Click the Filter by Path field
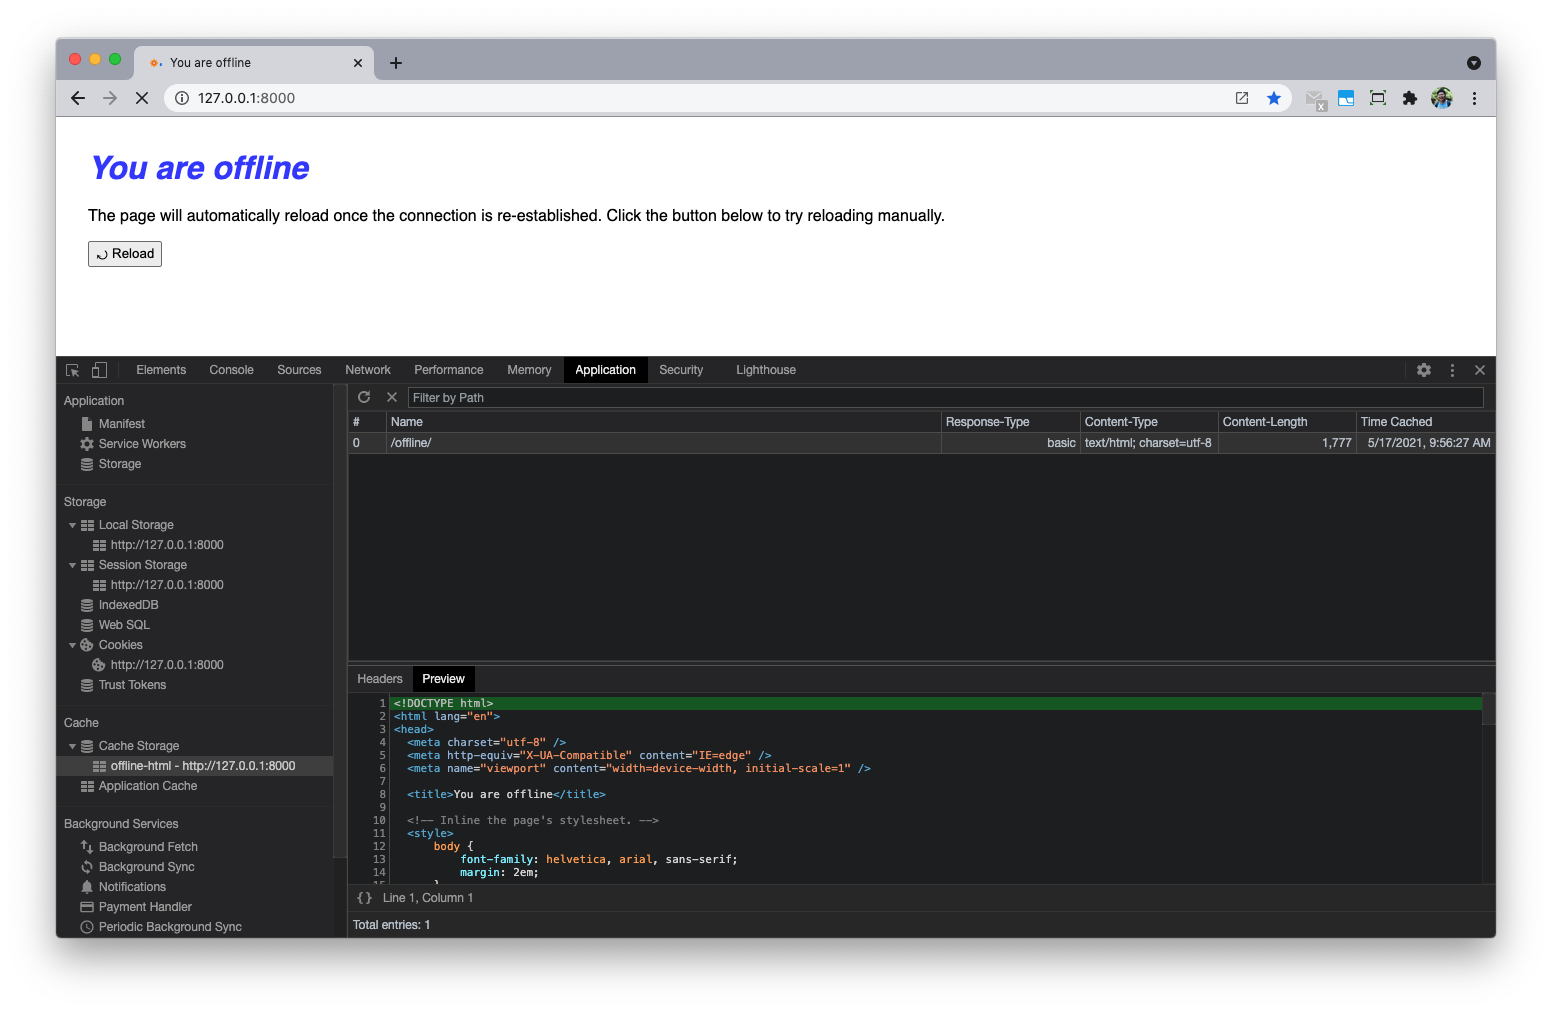Screen dimensions: 1552x1012 pos(944,398)
